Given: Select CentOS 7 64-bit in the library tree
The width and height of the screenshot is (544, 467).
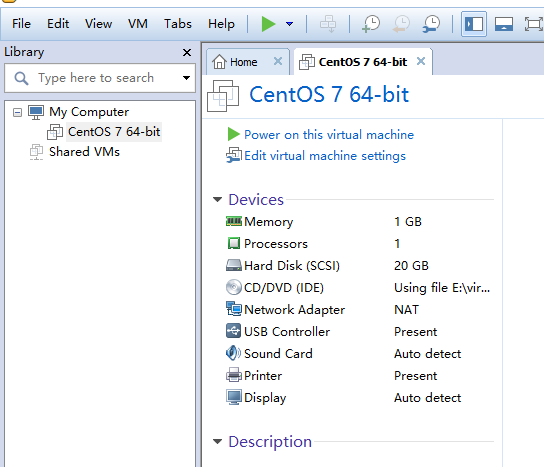Looking at the screenshot, I should 114,132.
